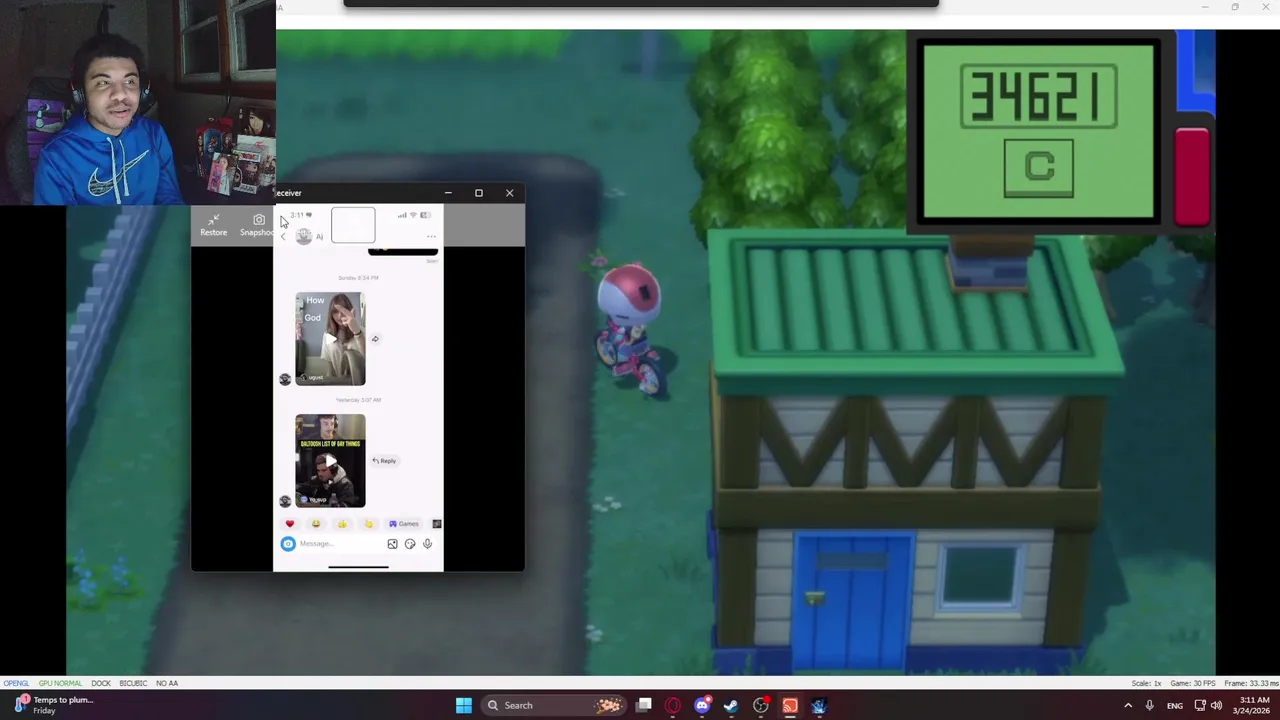1280x720 pixels.
Task: Play the 'How God' video reel
Action: (x=330, y=339)
